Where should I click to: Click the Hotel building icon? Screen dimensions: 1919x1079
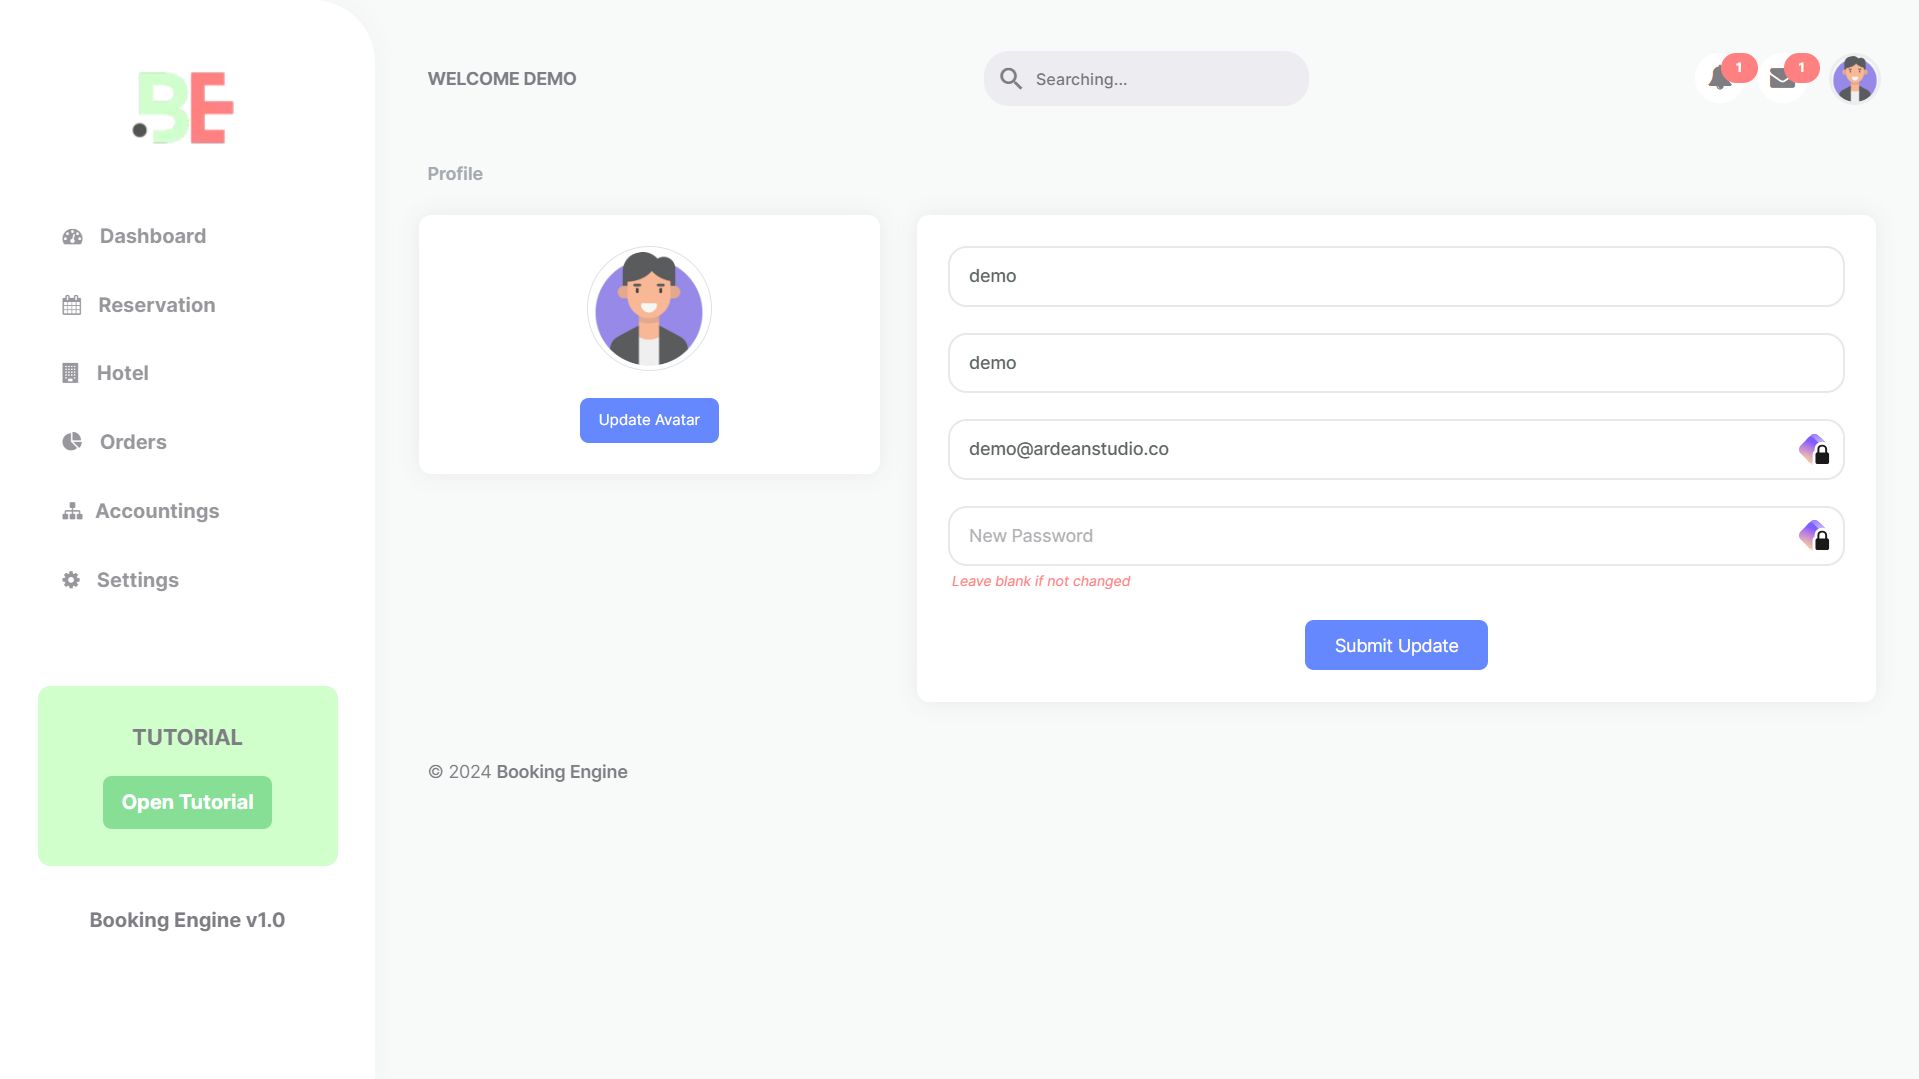click(x=70, y=374)
